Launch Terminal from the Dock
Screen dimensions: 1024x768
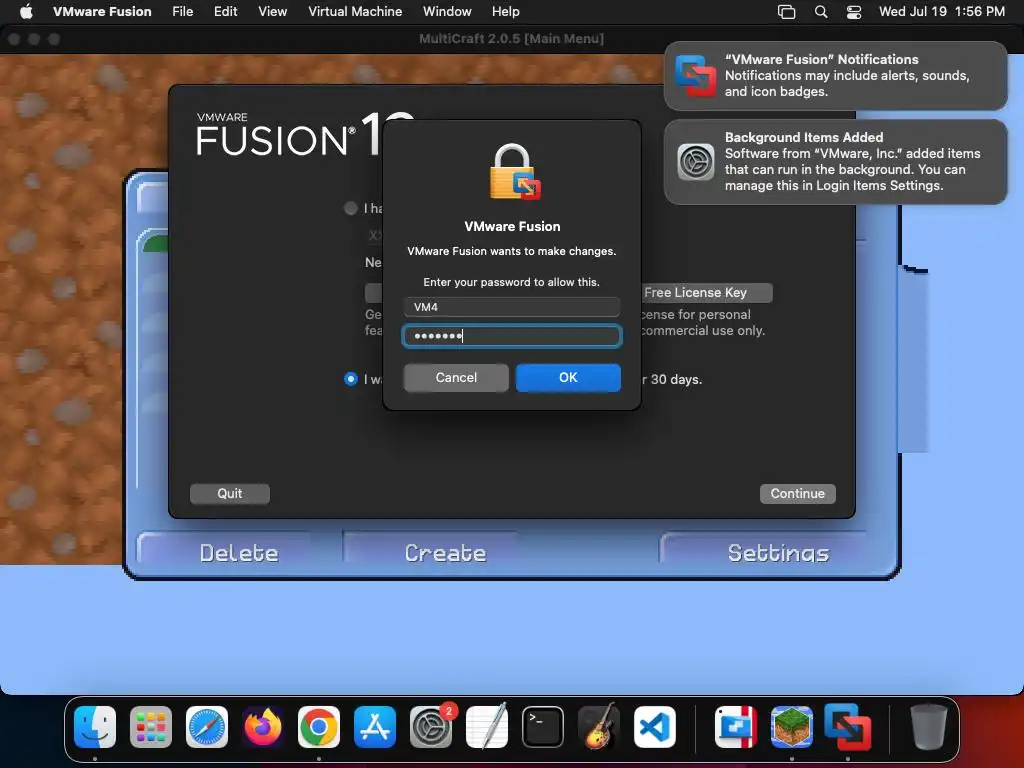click(x=543, y=727)
